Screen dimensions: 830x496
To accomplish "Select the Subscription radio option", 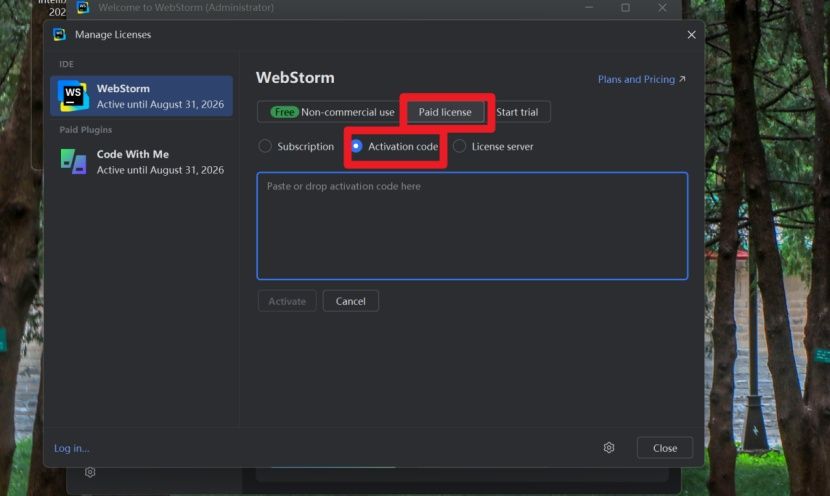I will click(296, 147).
